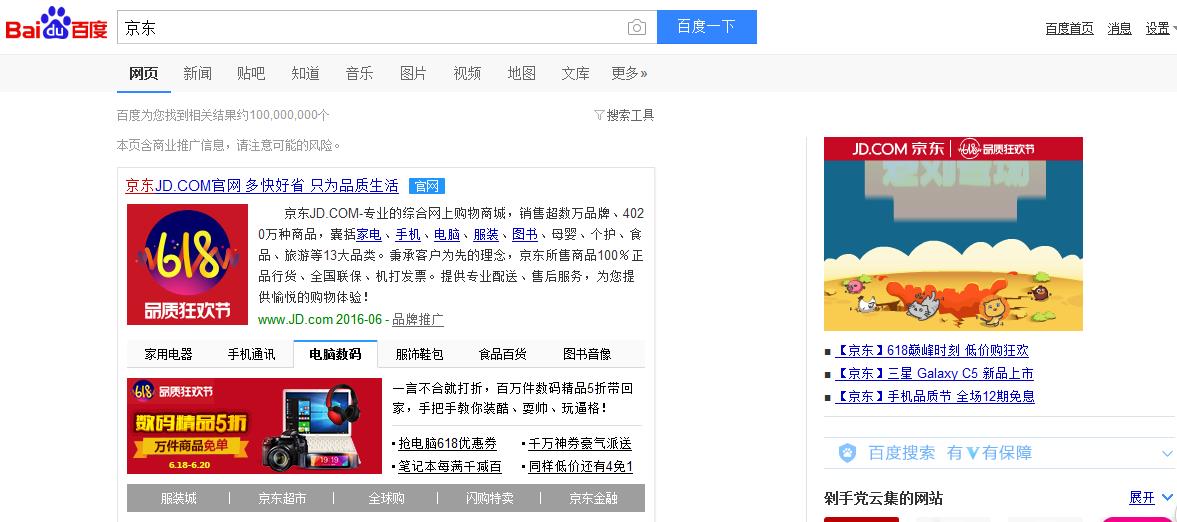Image resolution: width=1177 pixels, height=522 pixels.
Task: Click the 数码精品5折 banner image
Action: tap(254, 426)
